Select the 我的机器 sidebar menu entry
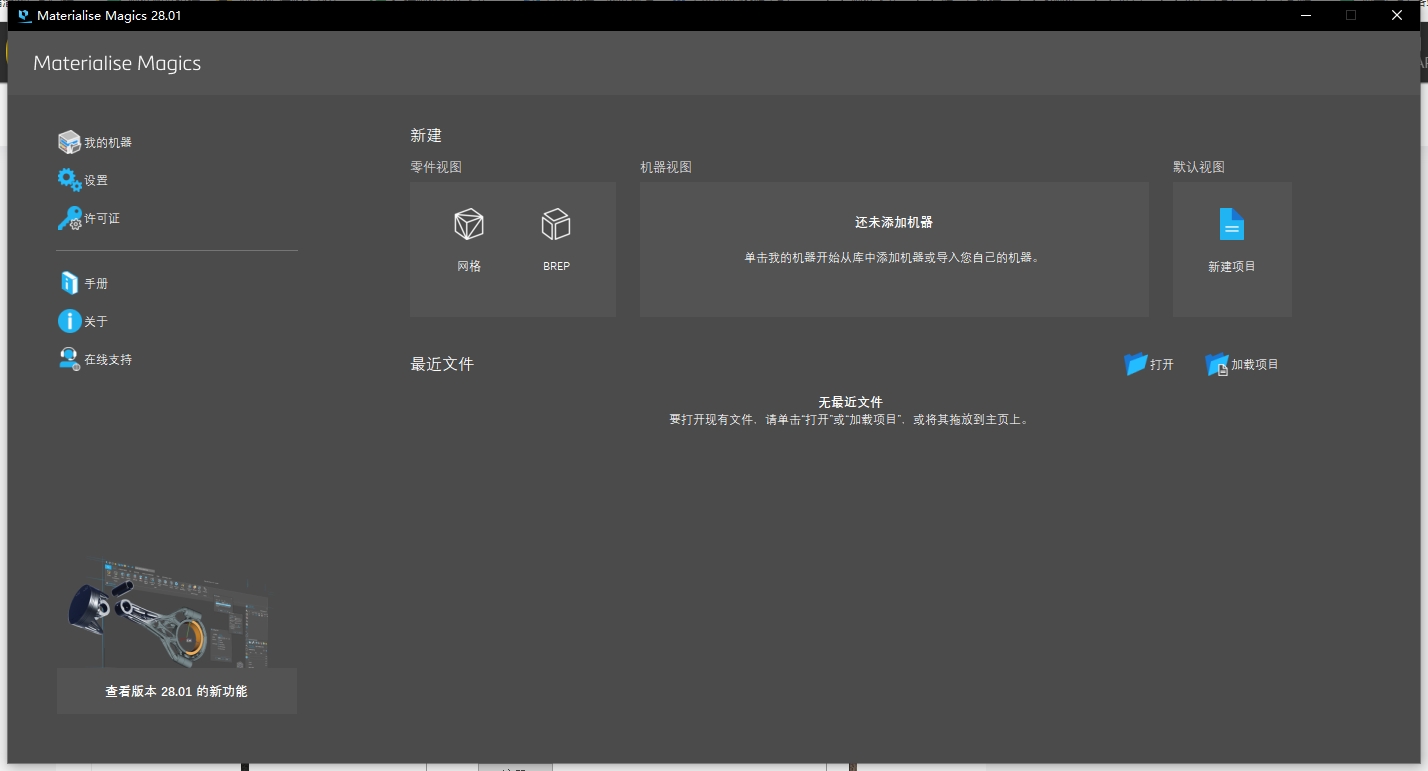This screenshot has height=771, width=1428. (105, 141)
